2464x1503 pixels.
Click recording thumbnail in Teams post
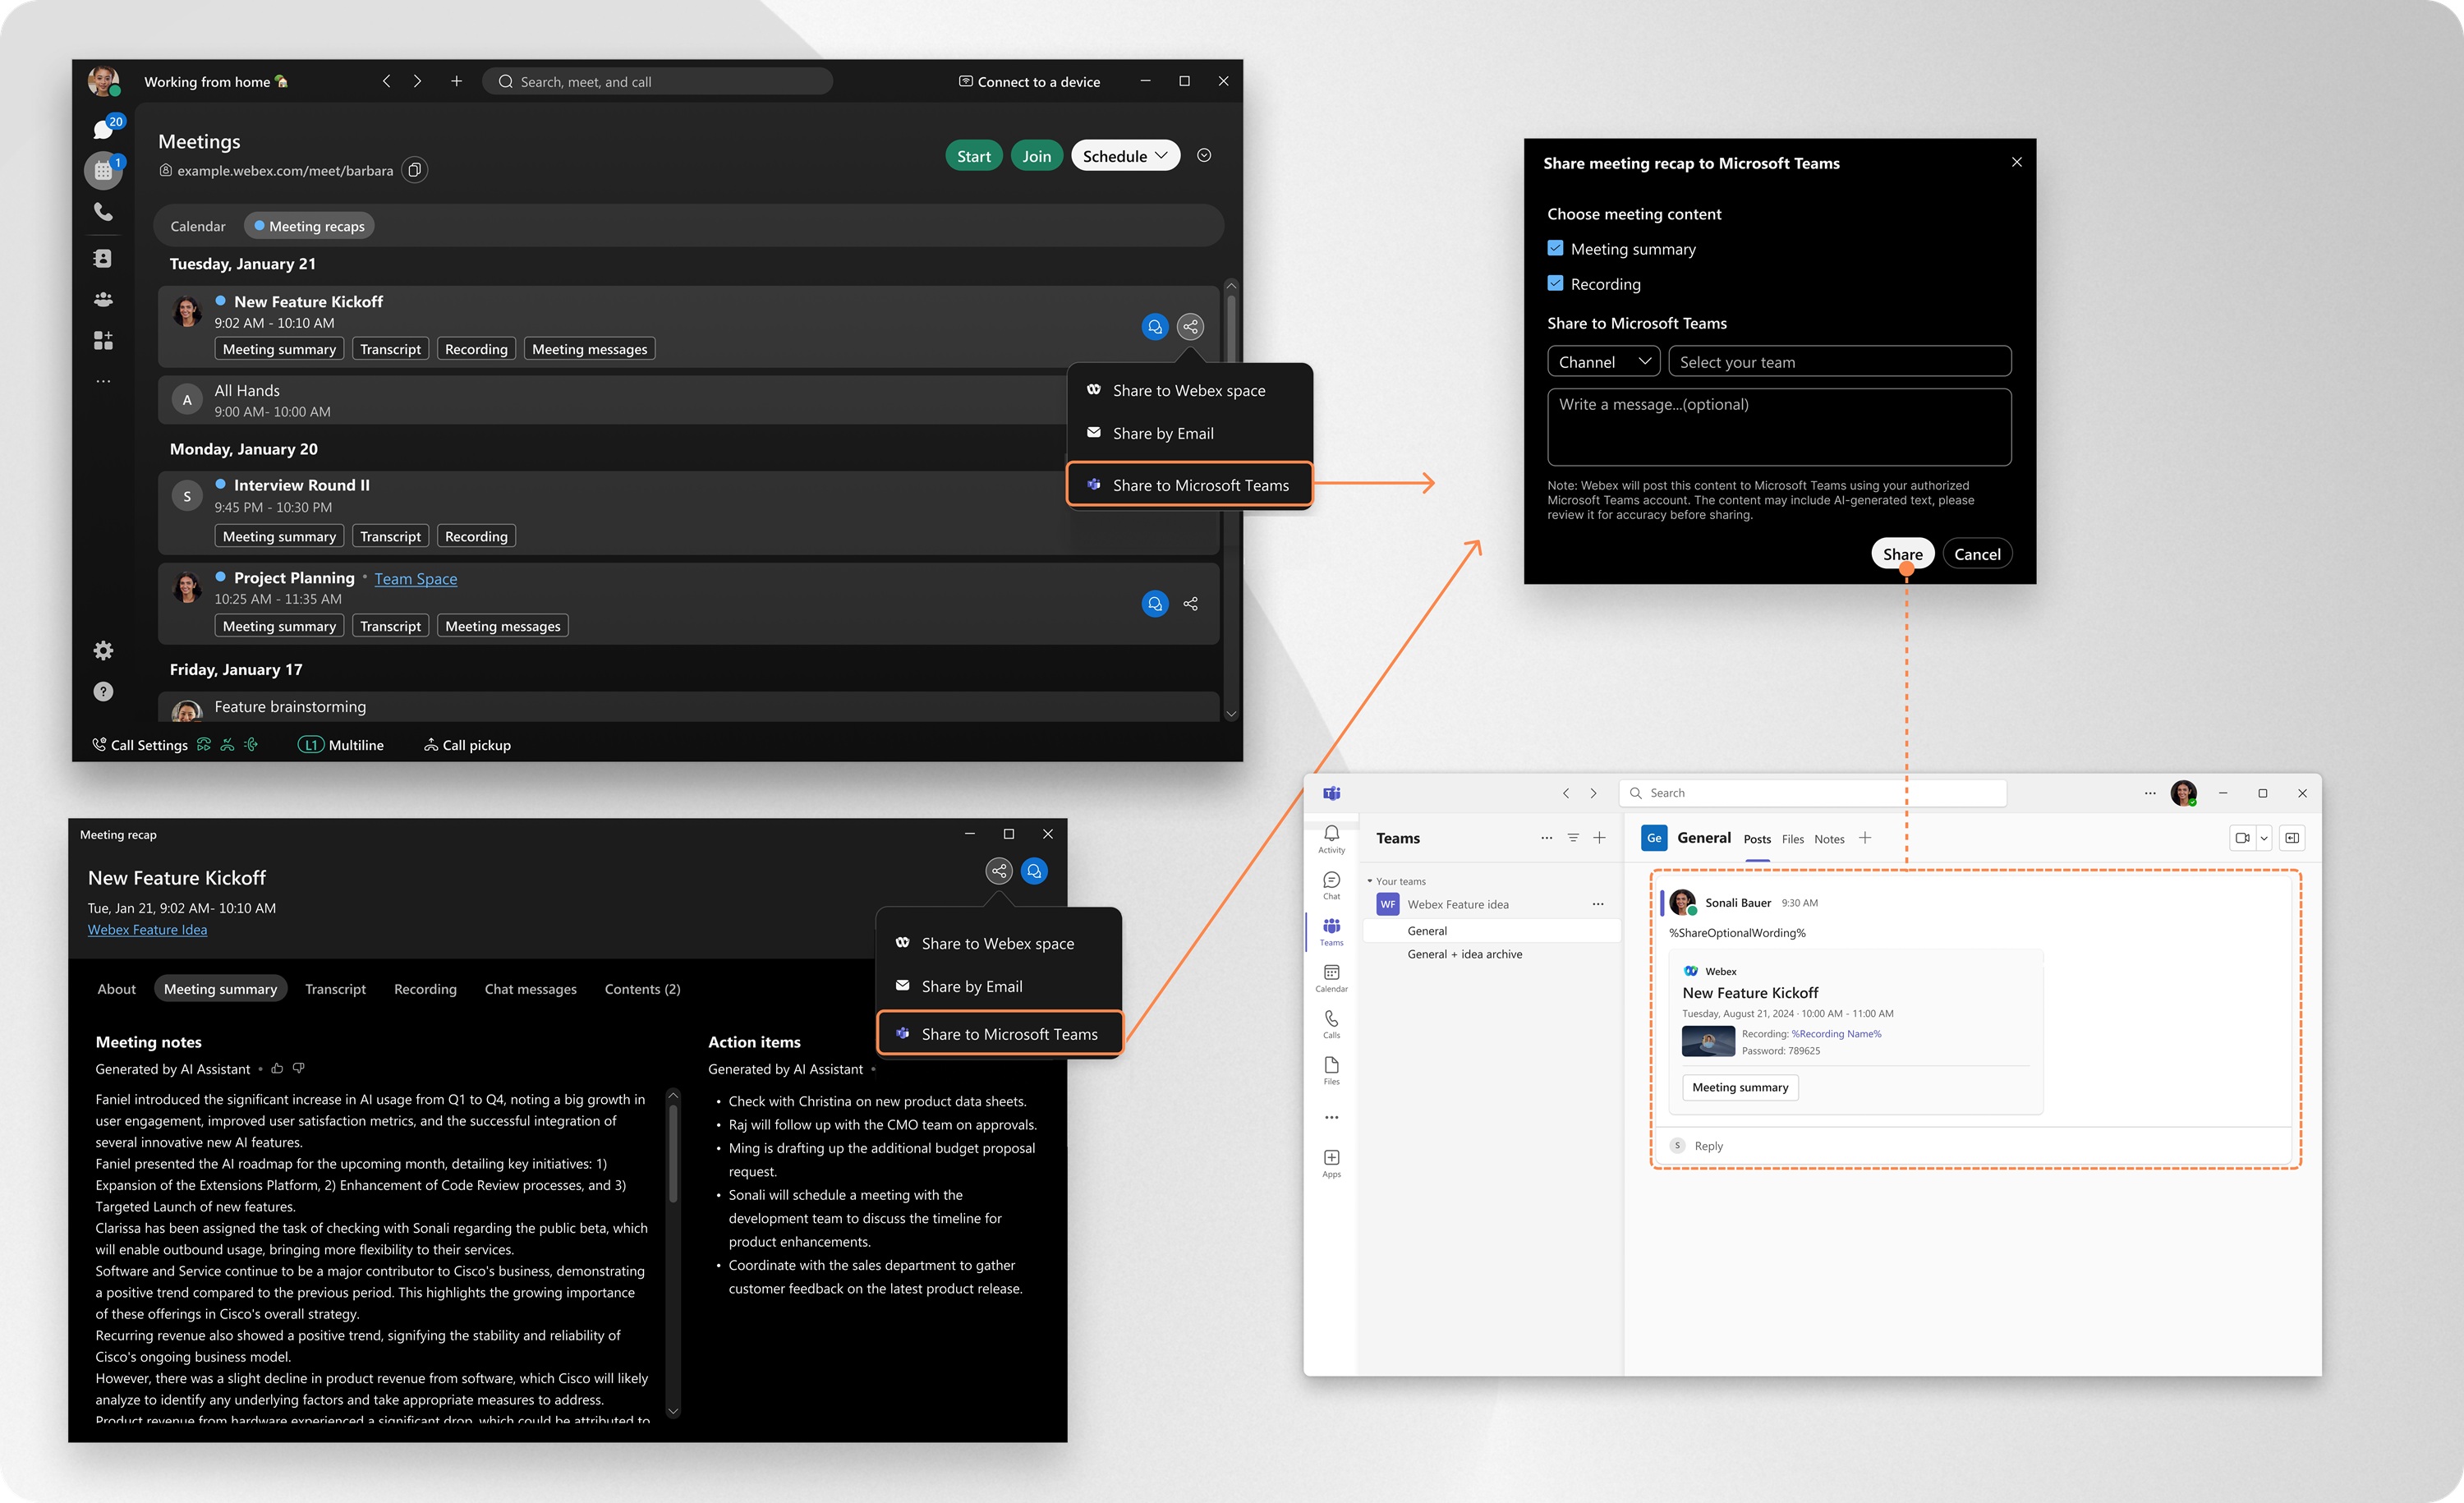click(x=1708, y=1041)
